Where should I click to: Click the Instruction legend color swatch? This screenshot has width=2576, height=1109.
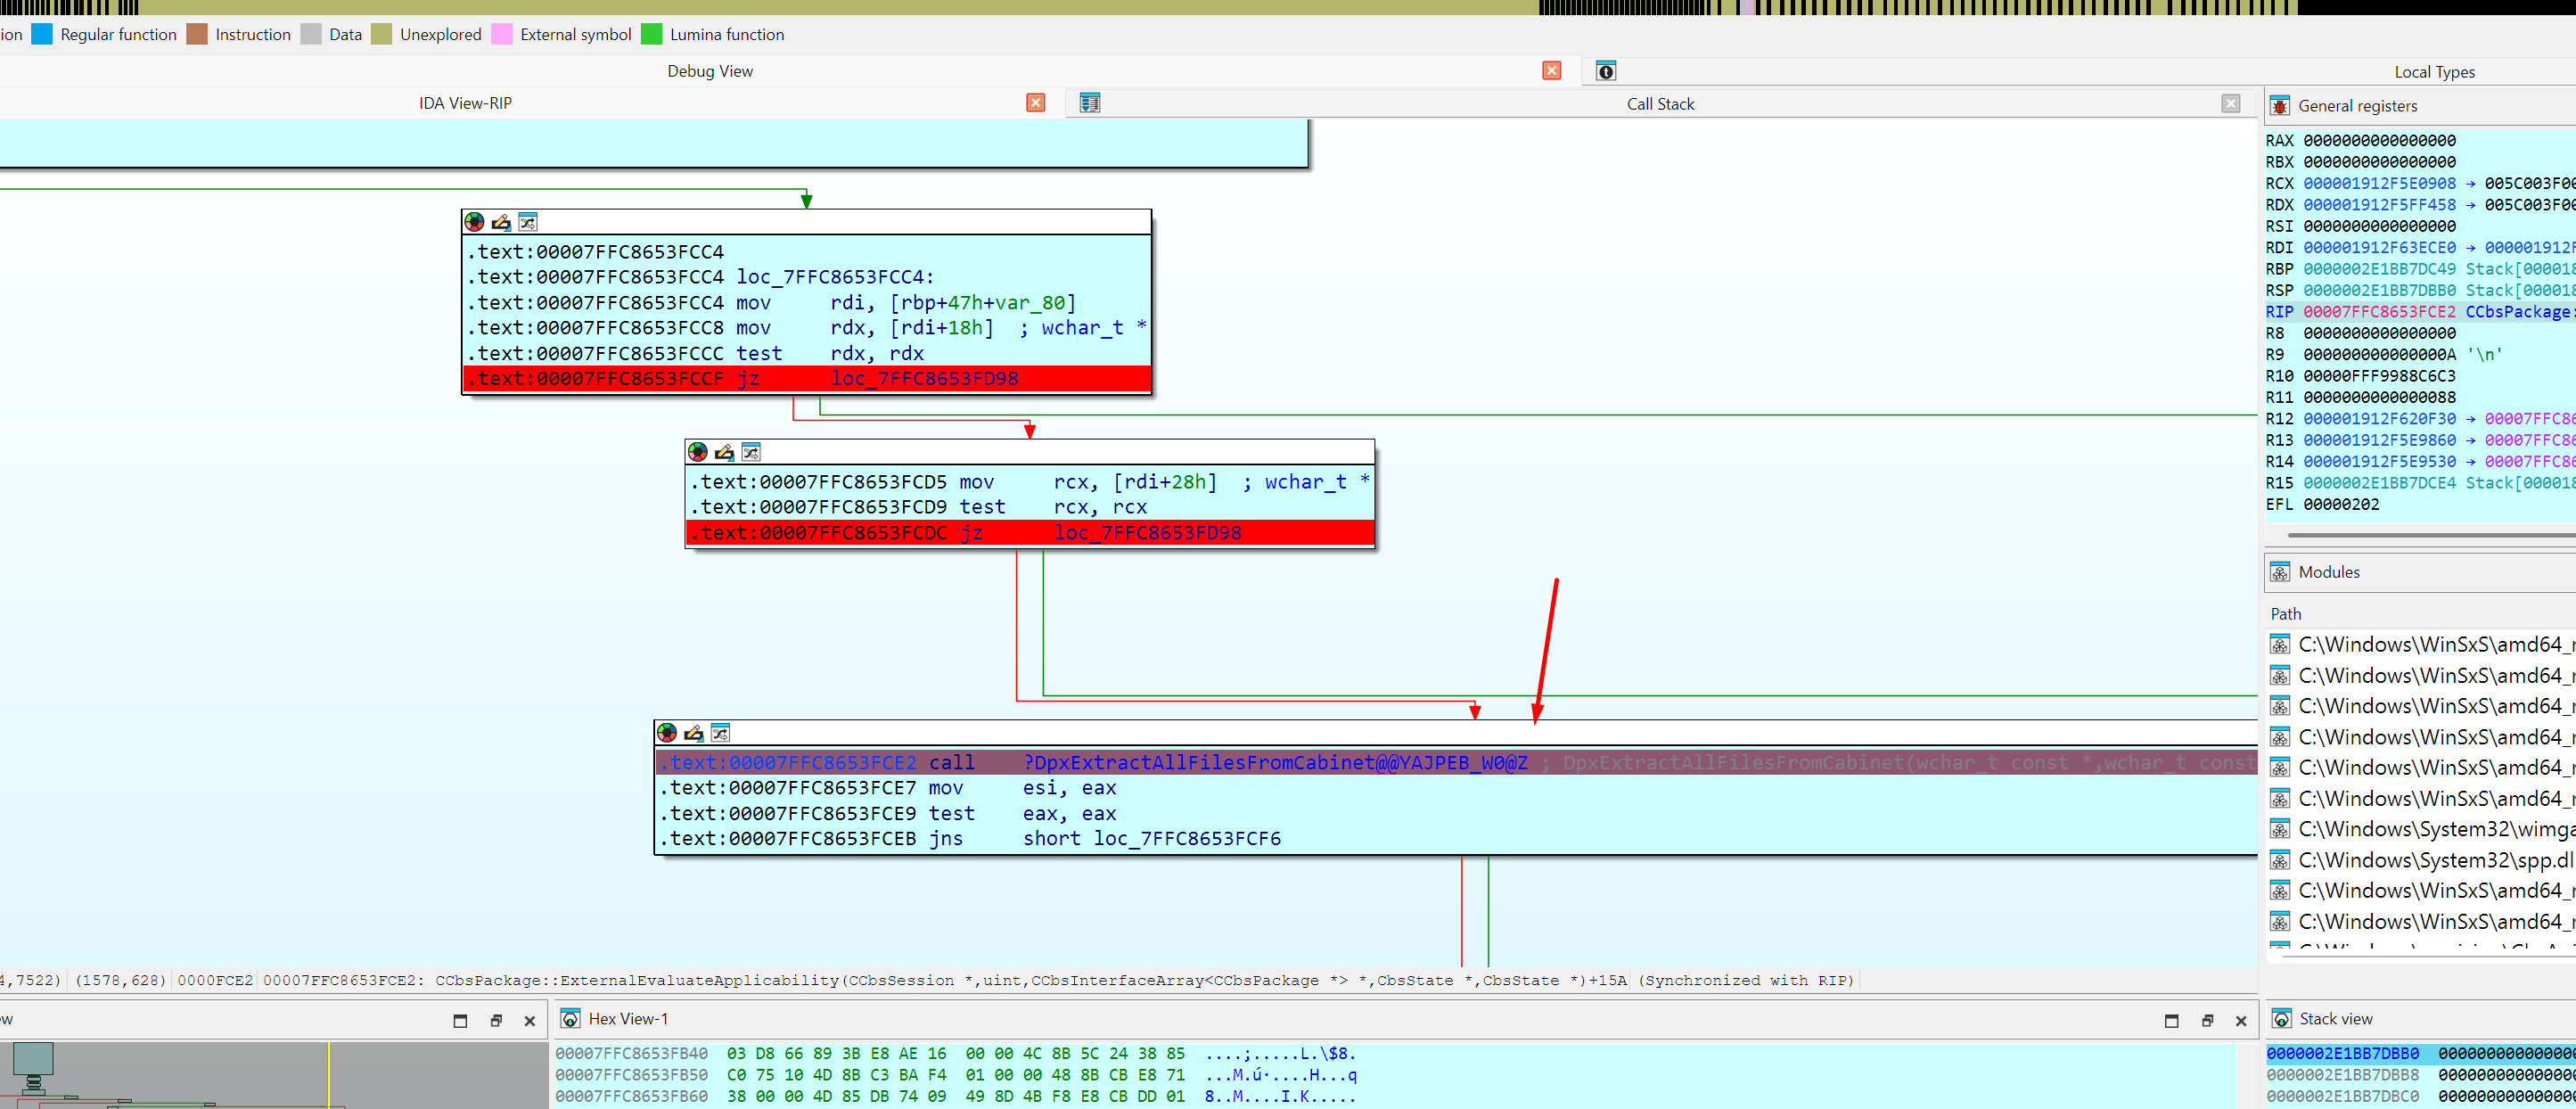click(197, 34)
